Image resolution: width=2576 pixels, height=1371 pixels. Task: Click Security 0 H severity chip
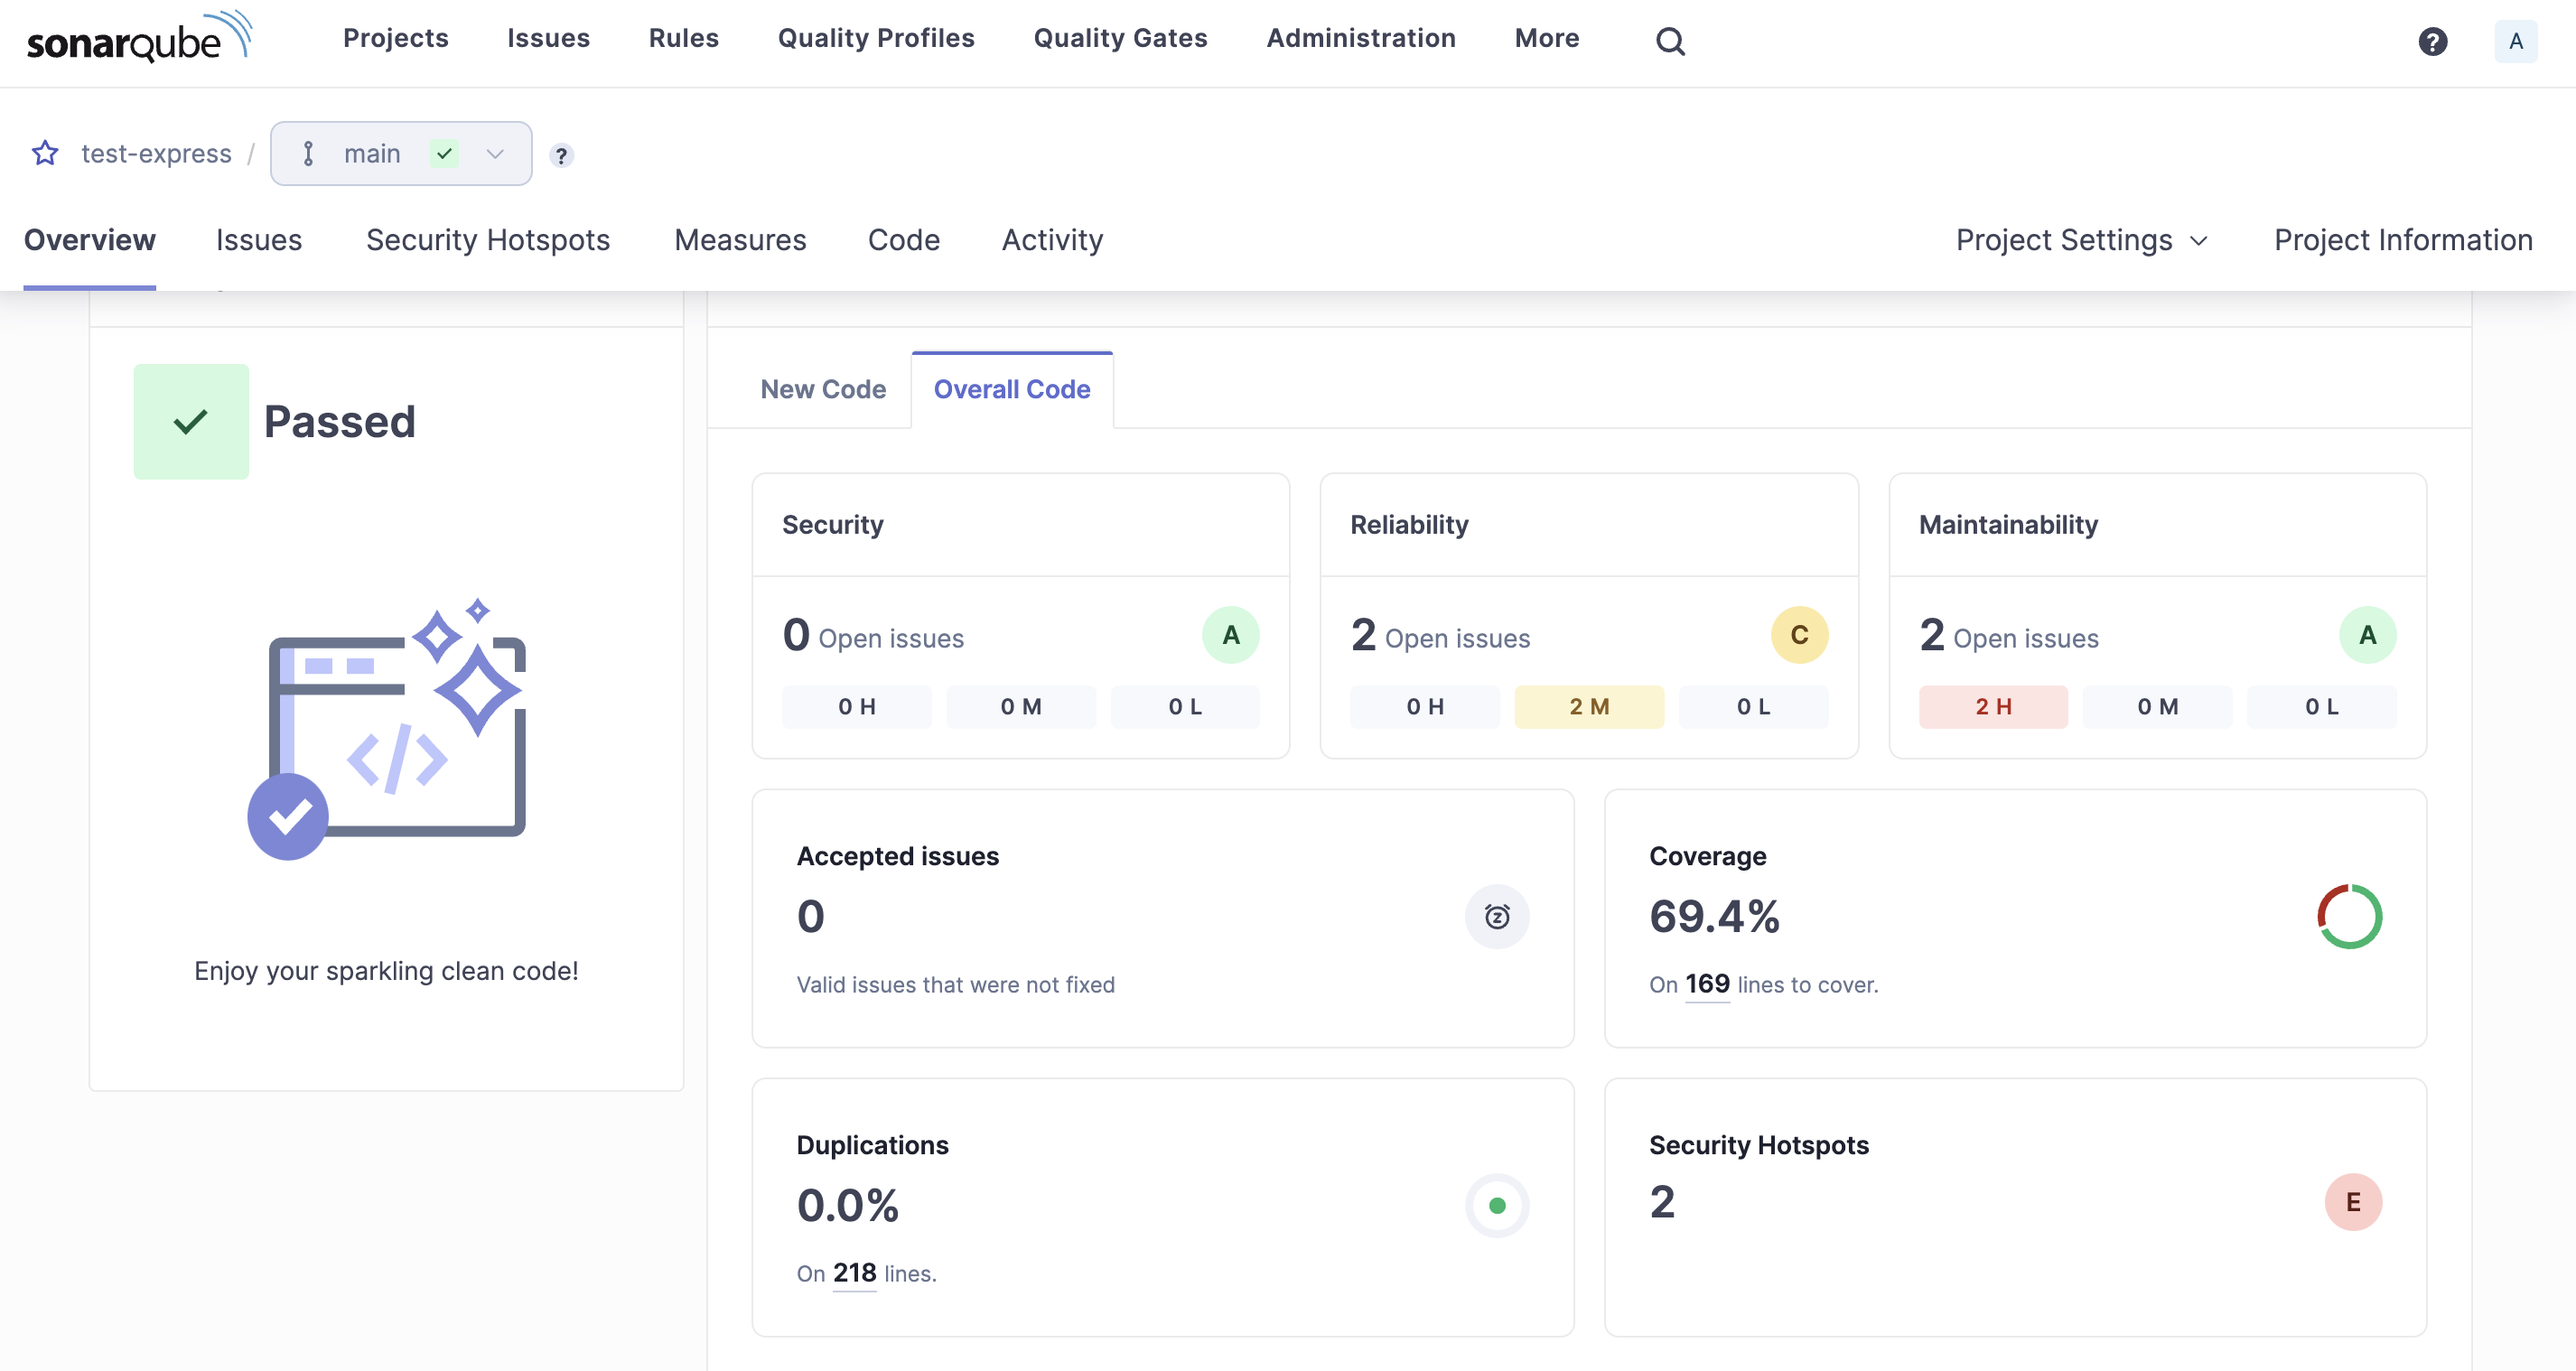click(x=857, y=707)
